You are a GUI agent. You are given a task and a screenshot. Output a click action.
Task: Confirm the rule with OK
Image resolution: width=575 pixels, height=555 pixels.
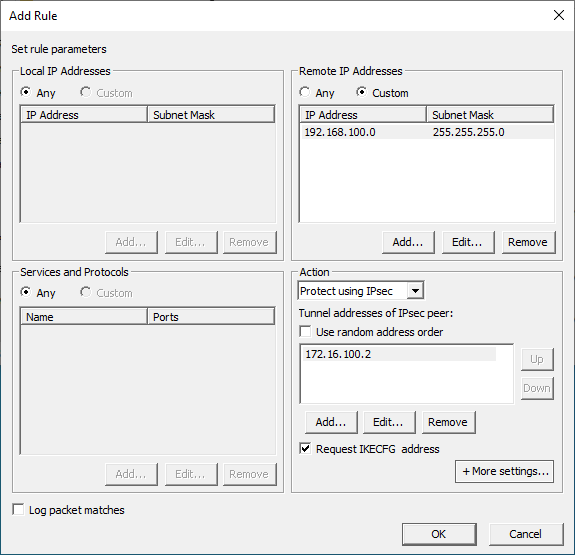[x=439, y=534]
